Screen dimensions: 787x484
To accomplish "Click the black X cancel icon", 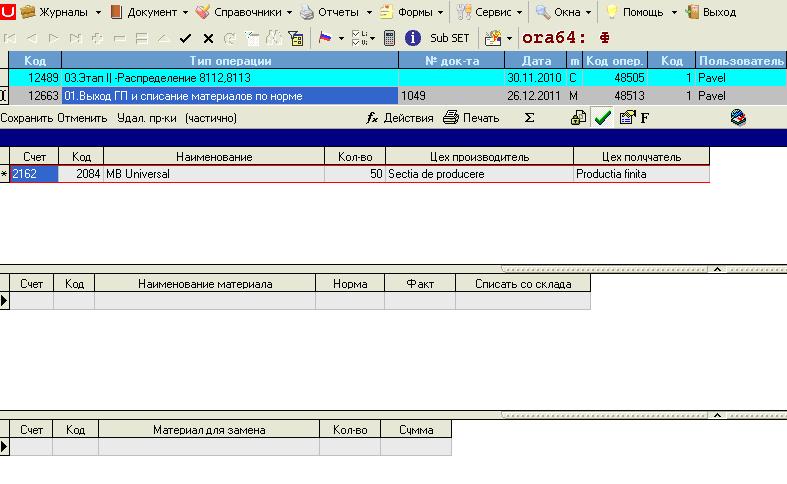I will pos(208,38).
